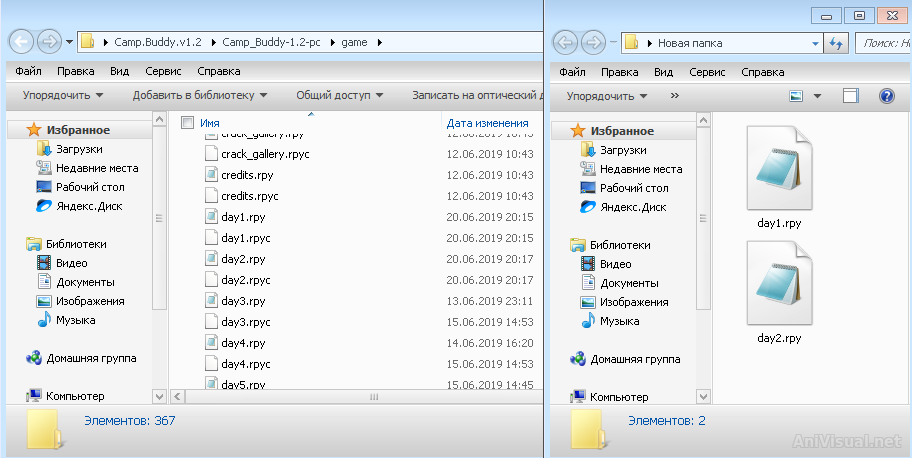
Task: Open recent locations dropdown in game window
Action: click(70, 42)
